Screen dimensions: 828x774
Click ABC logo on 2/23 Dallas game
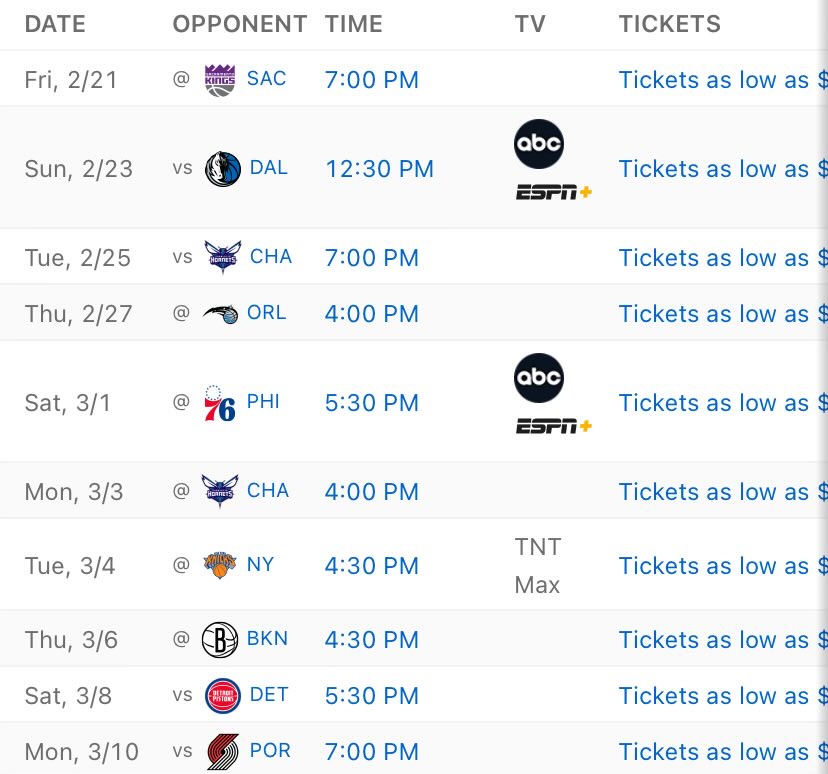coord(539,144)
